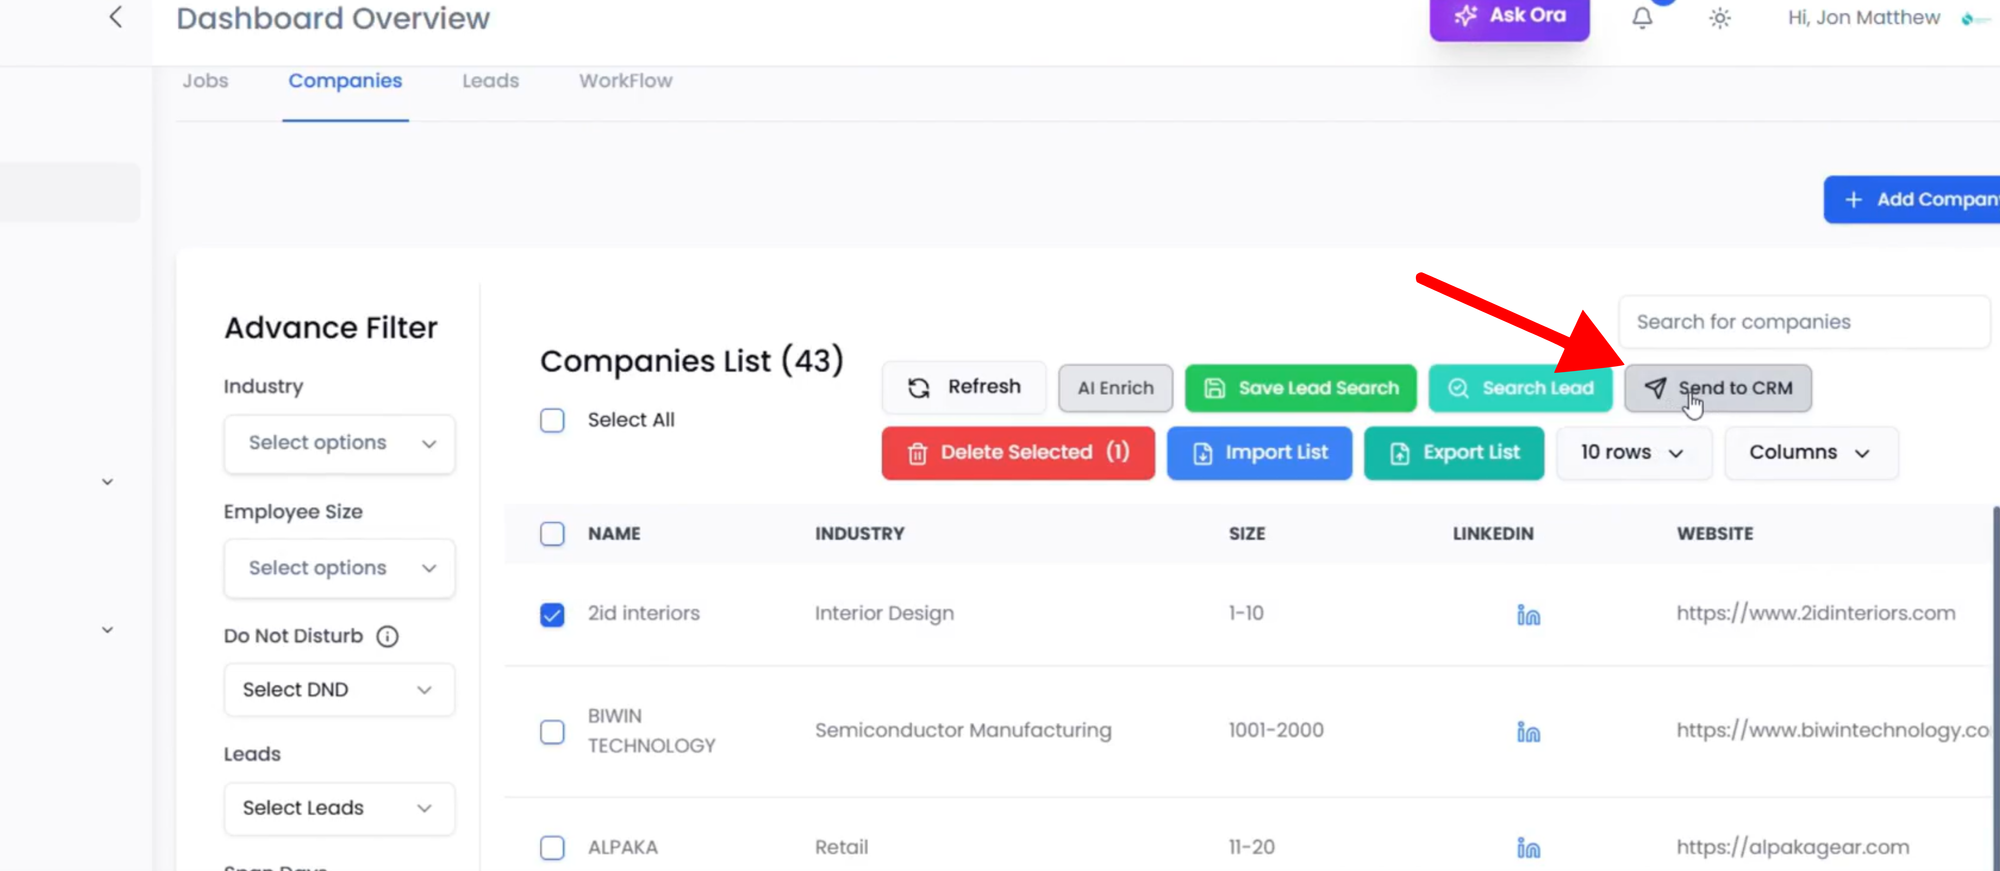
Task: Open the Industry select options dropdown
Action: click(x=339, y=443)
